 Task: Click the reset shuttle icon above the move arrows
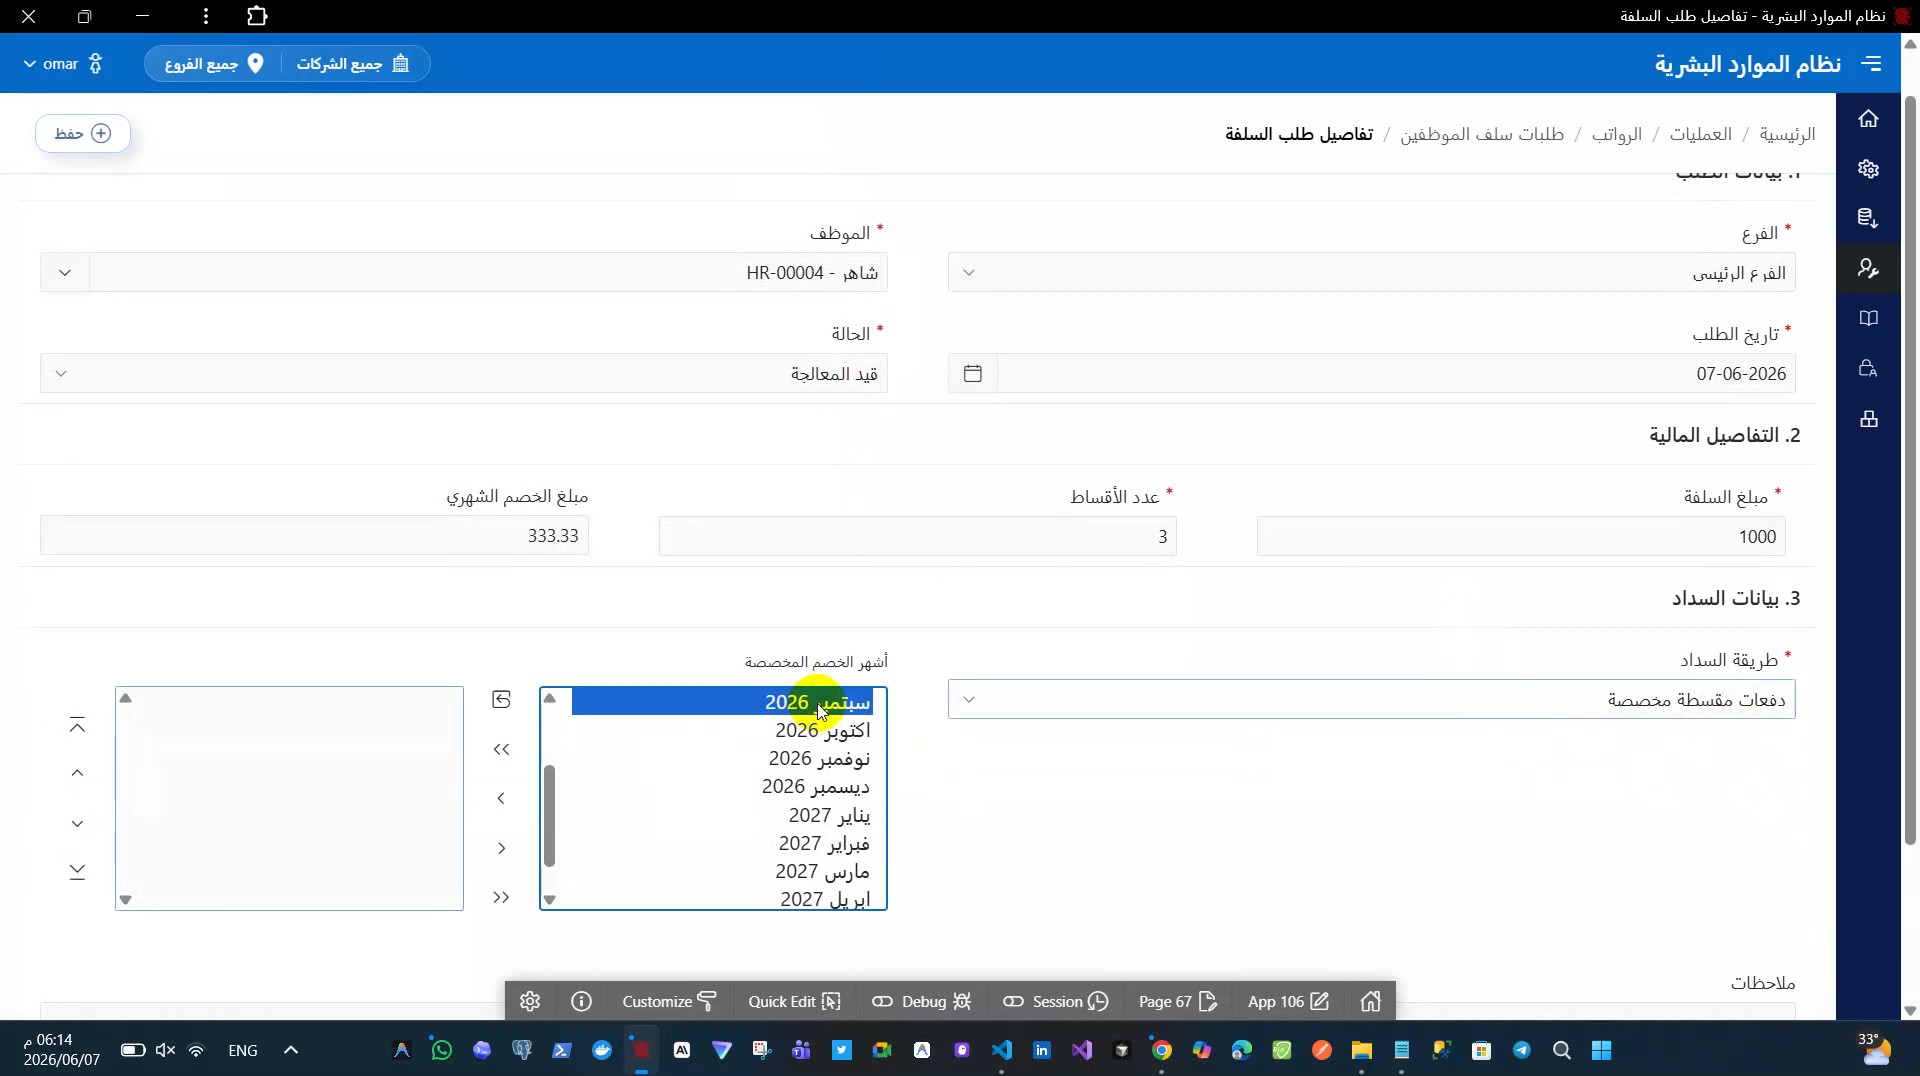point(502,700)
